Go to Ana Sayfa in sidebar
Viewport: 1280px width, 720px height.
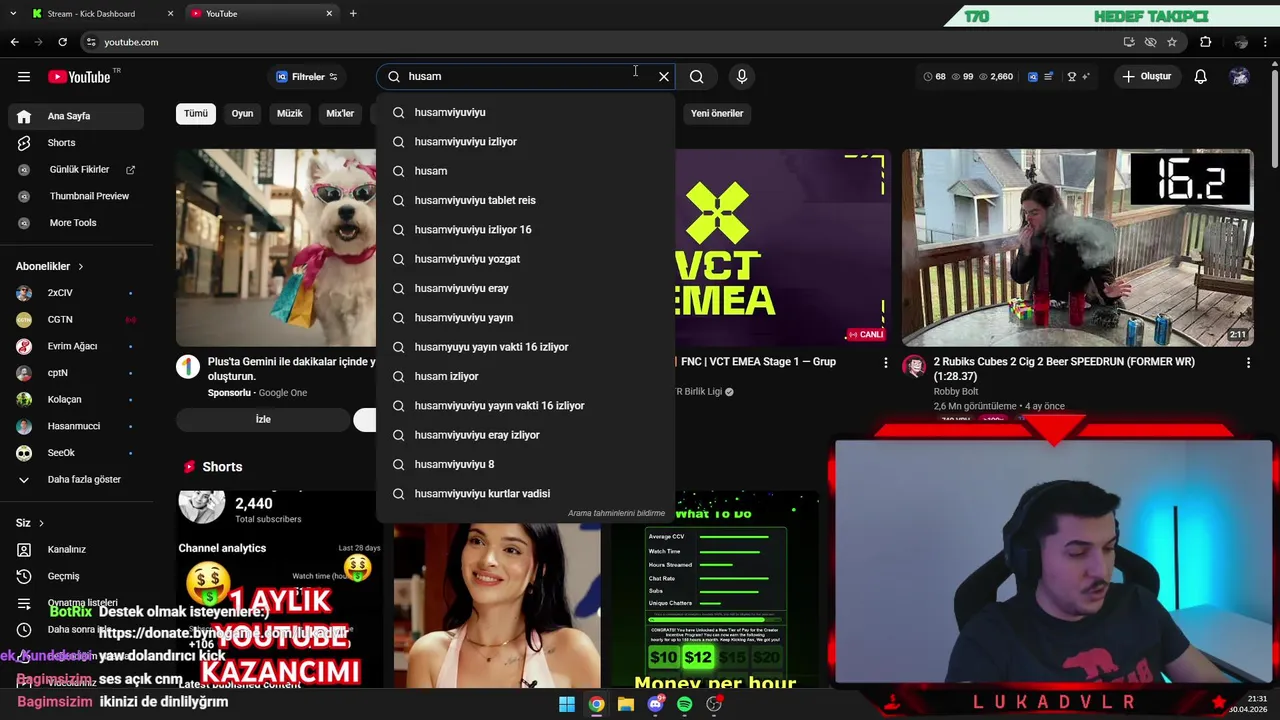(76, 116)
